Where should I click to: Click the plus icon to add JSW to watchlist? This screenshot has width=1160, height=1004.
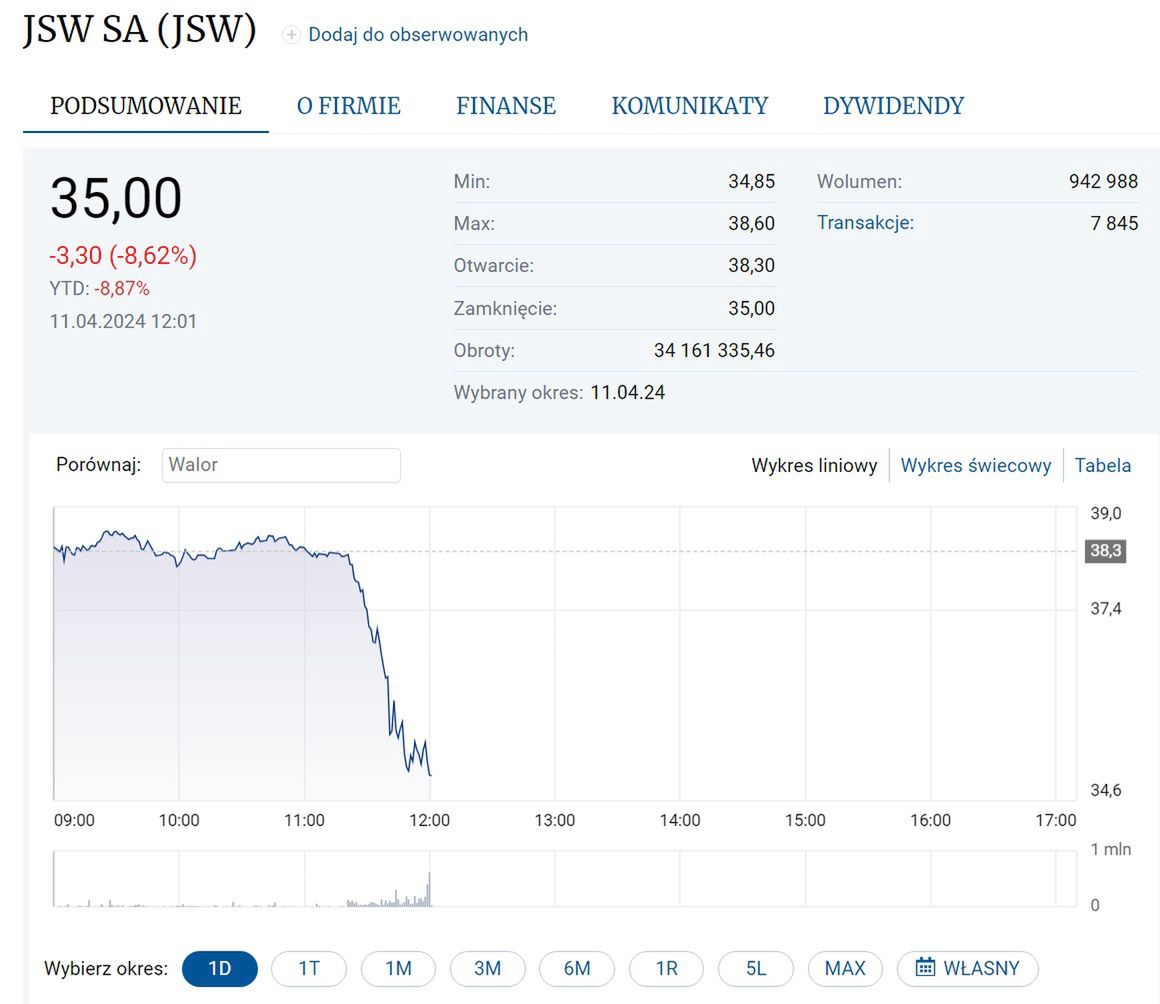(x=290, y=34)
